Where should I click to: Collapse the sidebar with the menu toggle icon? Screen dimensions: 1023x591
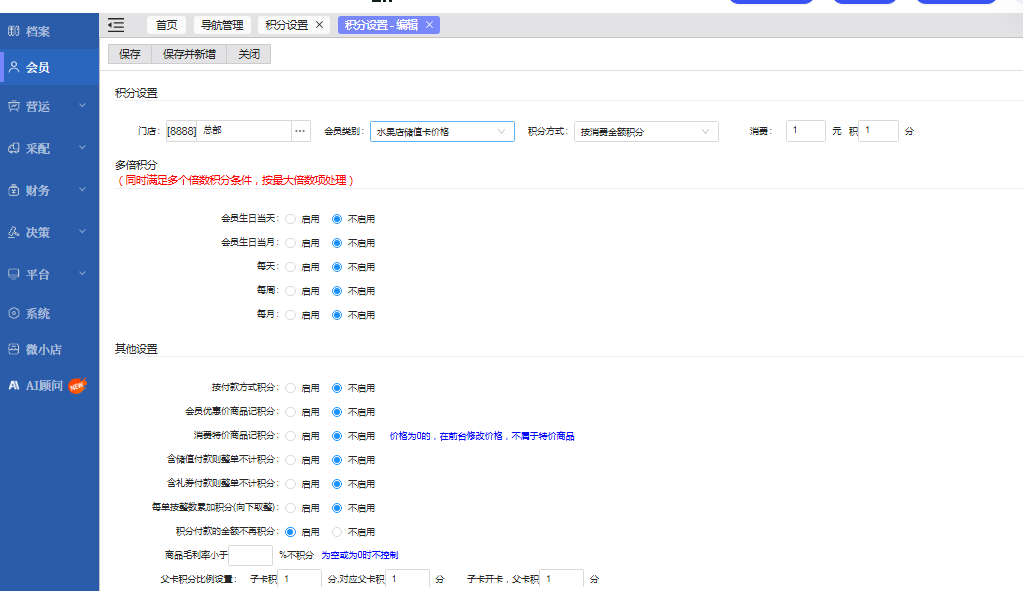[116, 25]
